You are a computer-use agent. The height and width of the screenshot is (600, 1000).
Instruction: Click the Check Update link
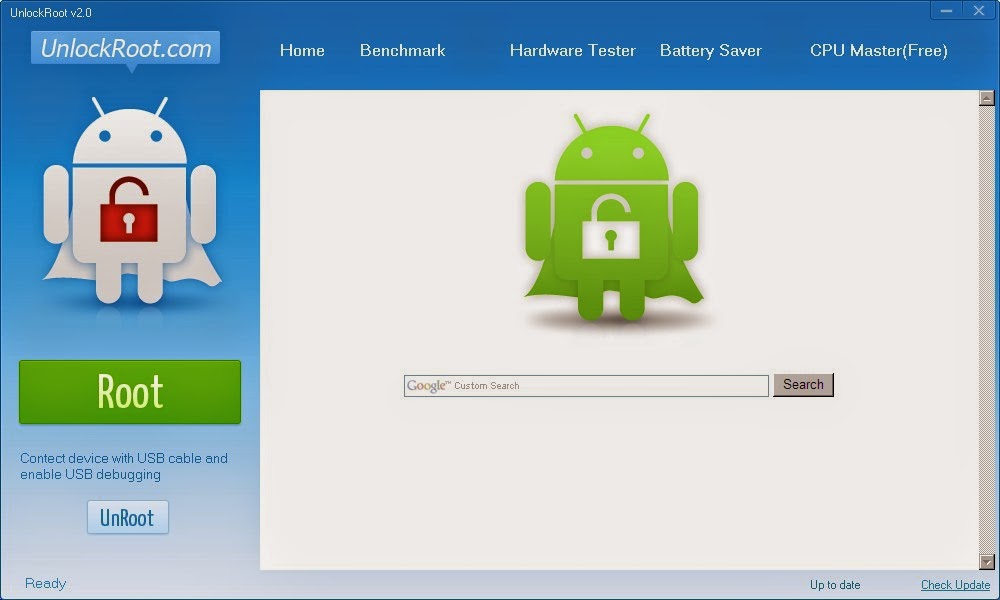(x=955, y=584)
